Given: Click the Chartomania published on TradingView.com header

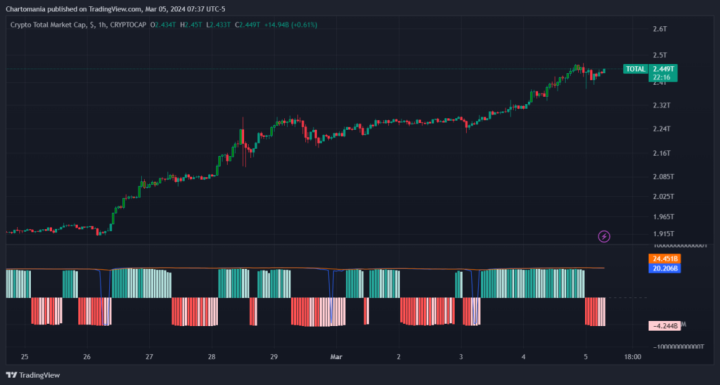Looking at the screenshot, I should pyautogui.click(x=115, y=9).
